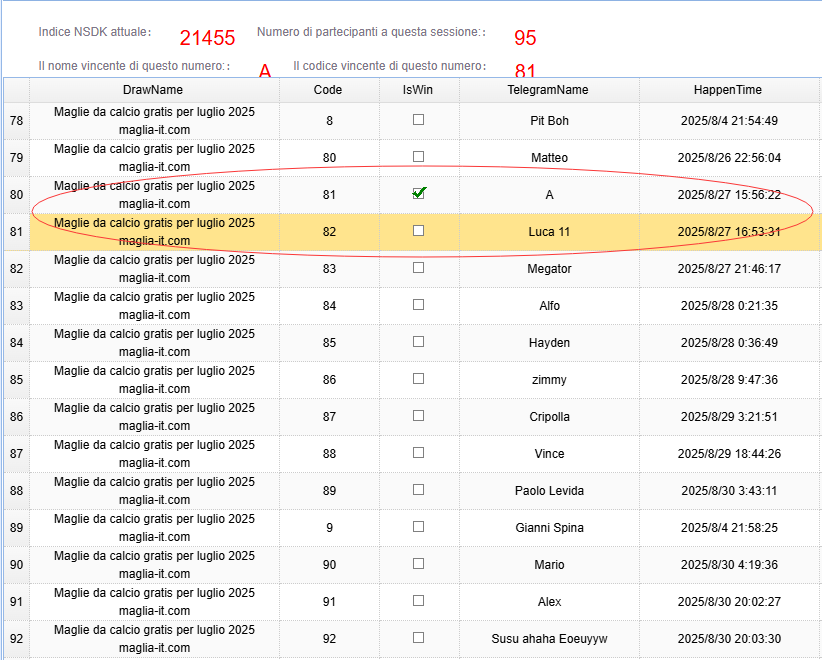Click the HappenTime cell '2025/8/29 18:44:26'

(x=729, y=453)
